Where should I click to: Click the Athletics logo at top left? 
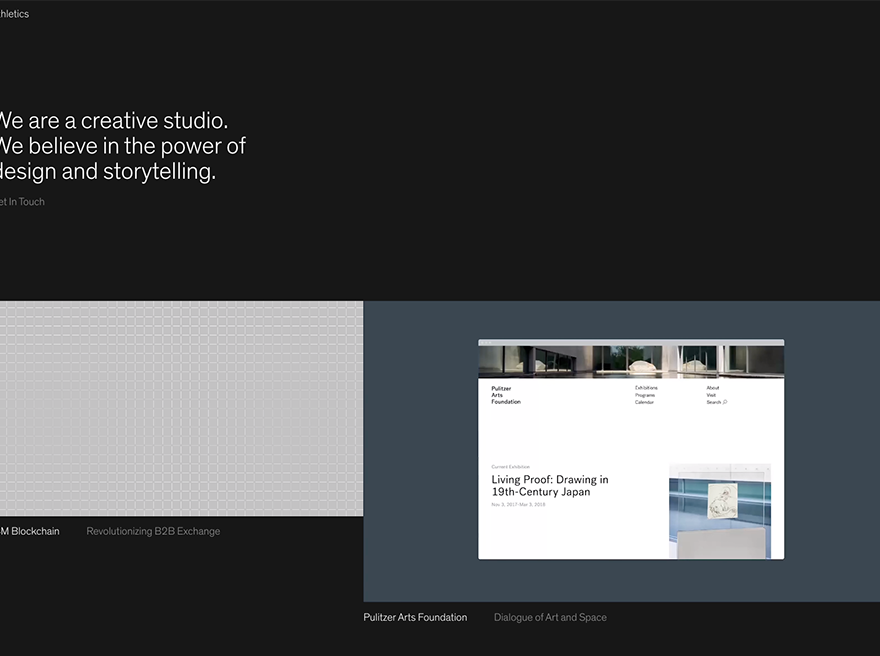14,14
